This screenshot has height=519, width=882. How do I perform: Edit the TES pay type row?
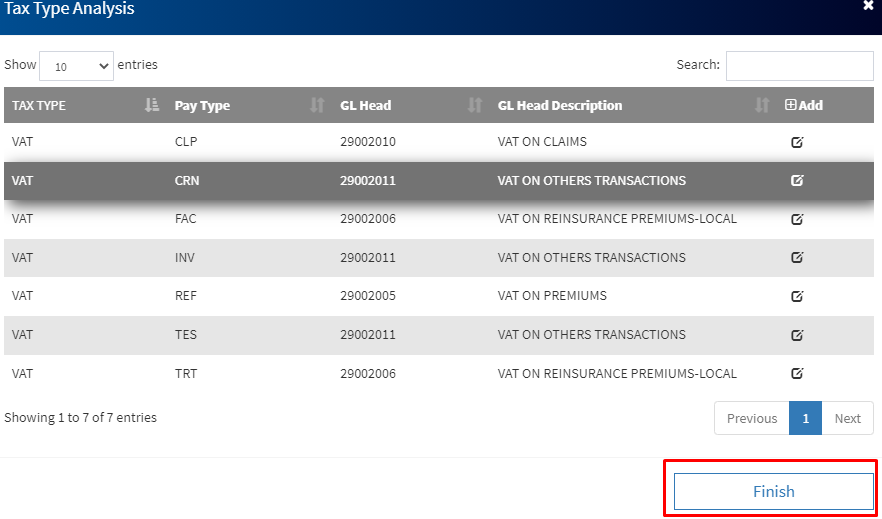point(797,335)
